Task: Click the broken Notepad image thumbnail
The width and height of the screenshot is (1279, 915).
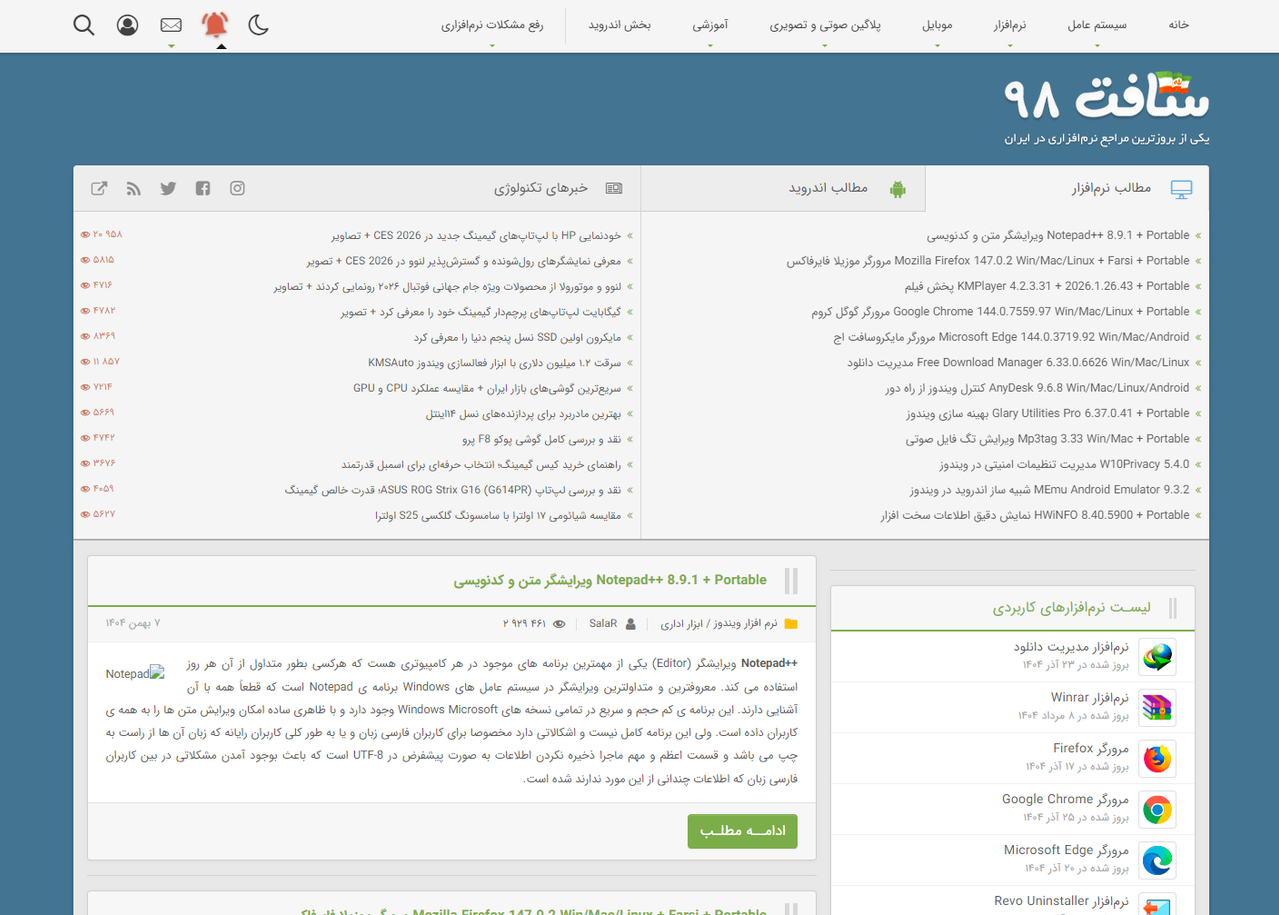Action: click(x=134, y=674)
